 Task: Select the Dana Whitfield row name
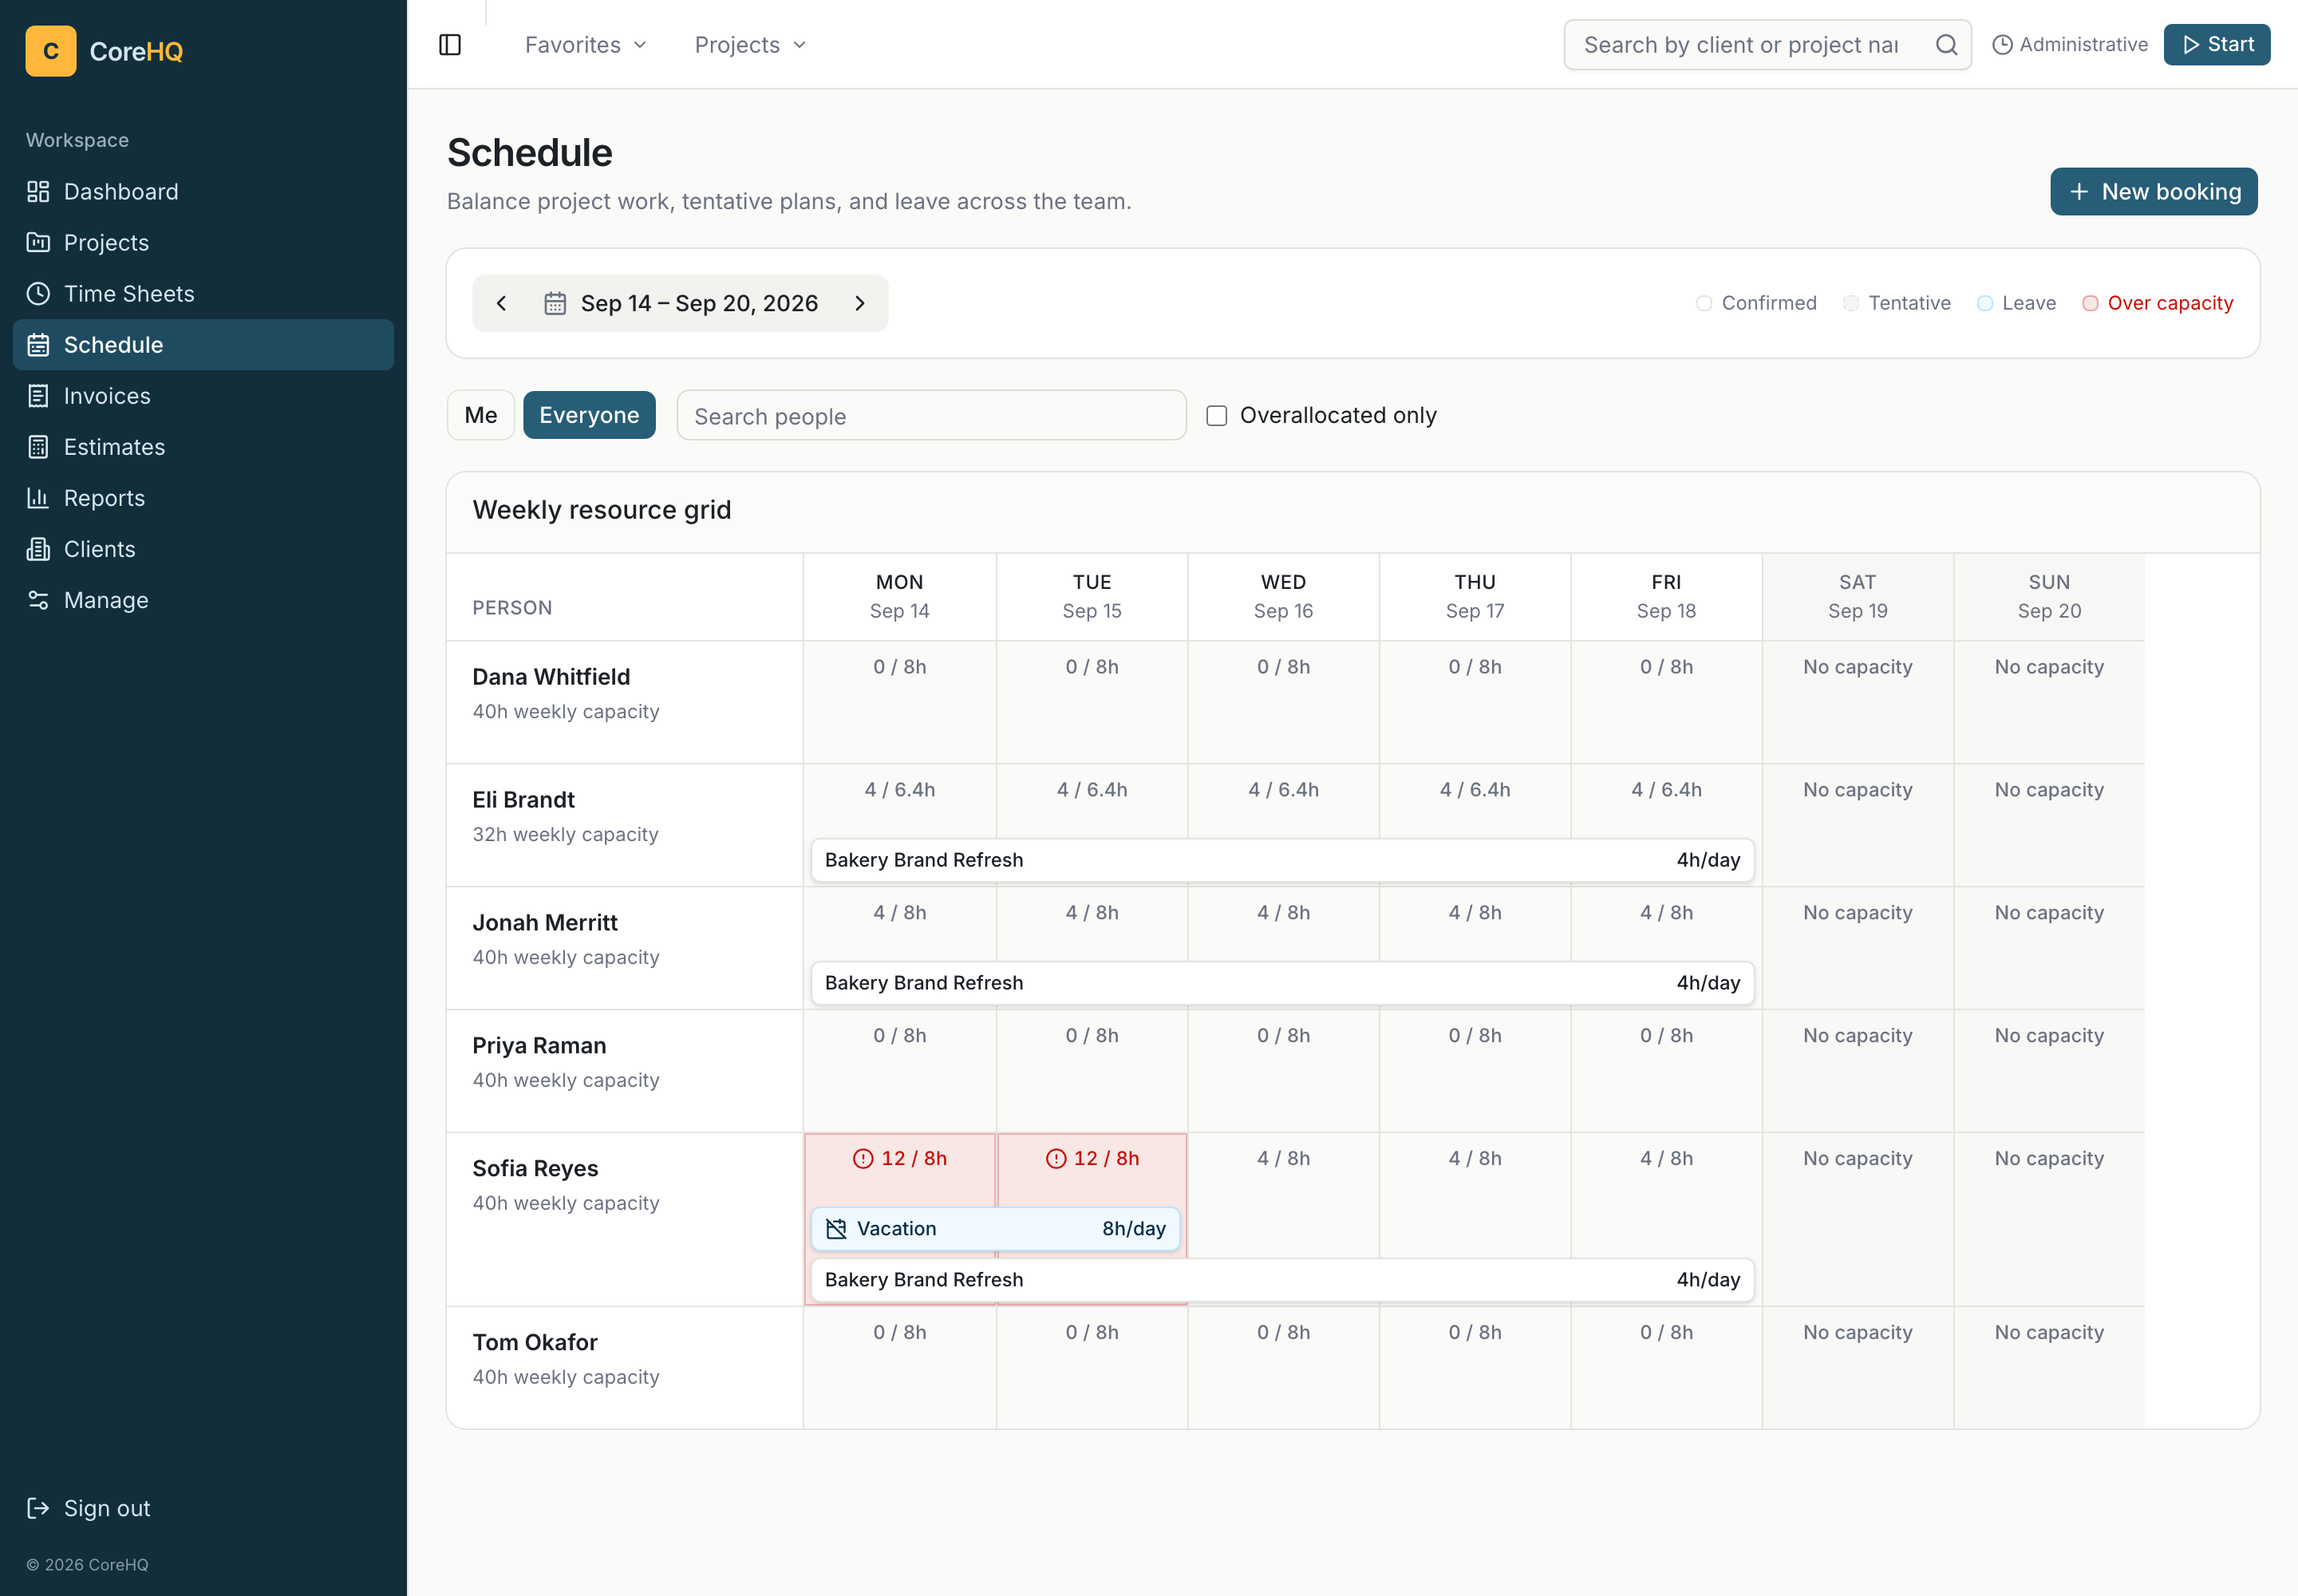coord(551,677)
